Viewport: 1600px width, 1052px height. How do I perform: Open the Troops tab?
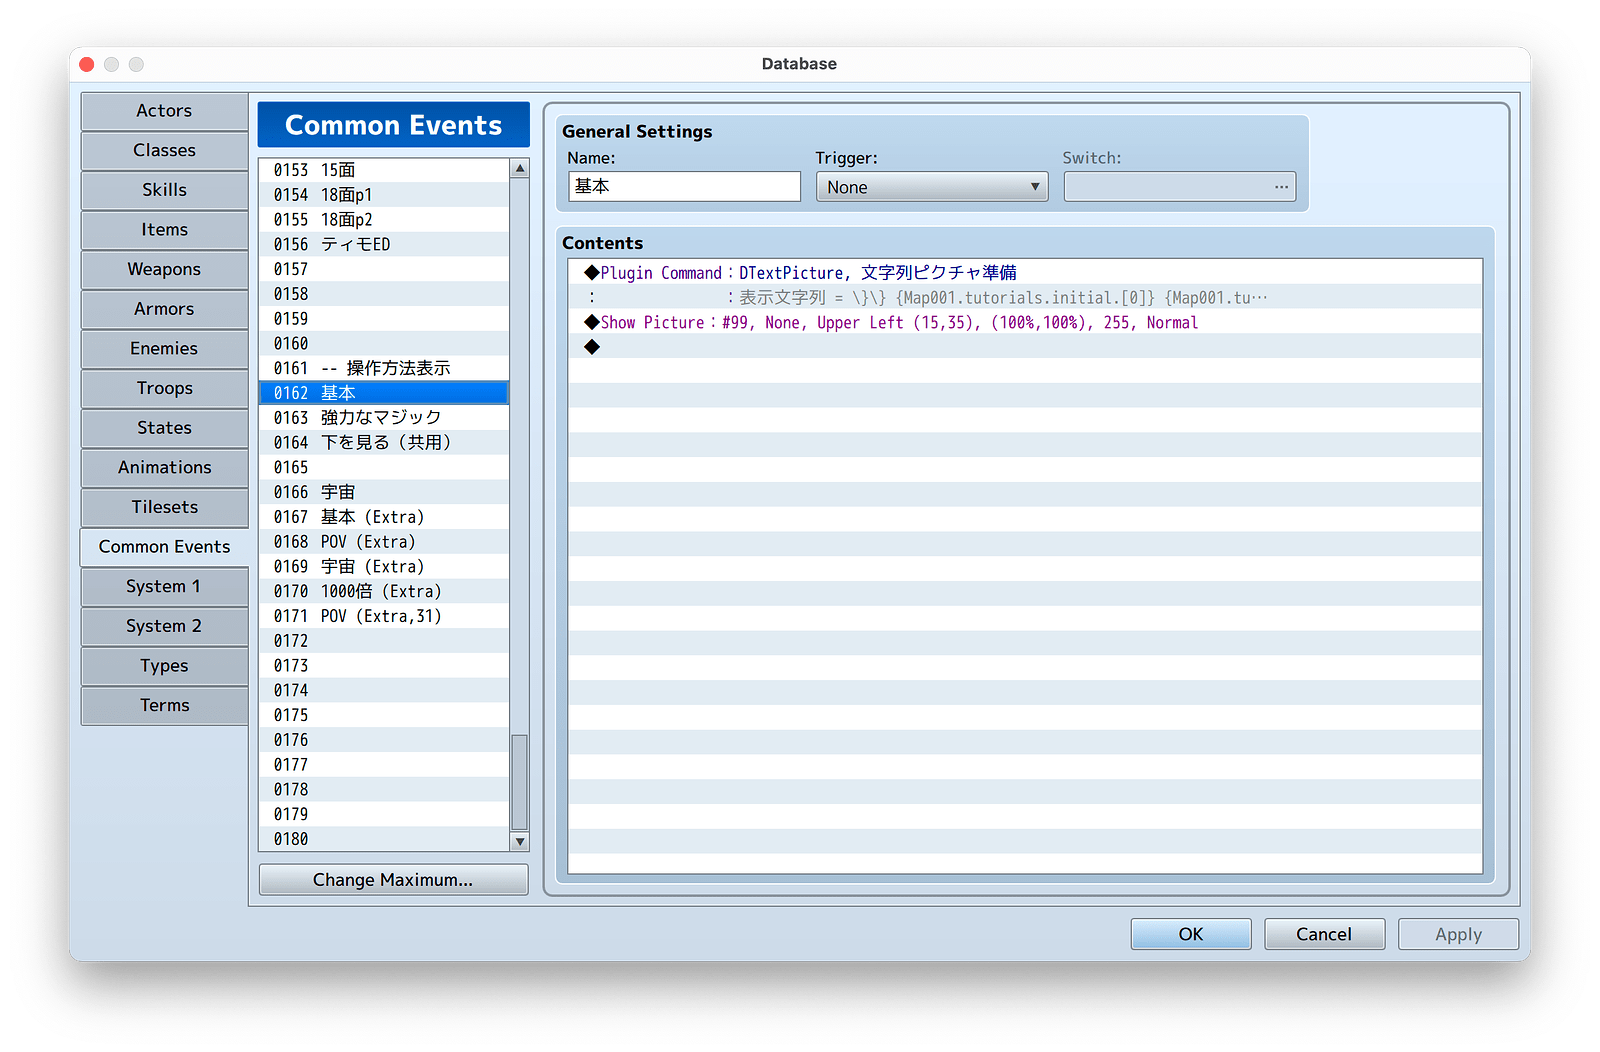(x=164, y=389)
